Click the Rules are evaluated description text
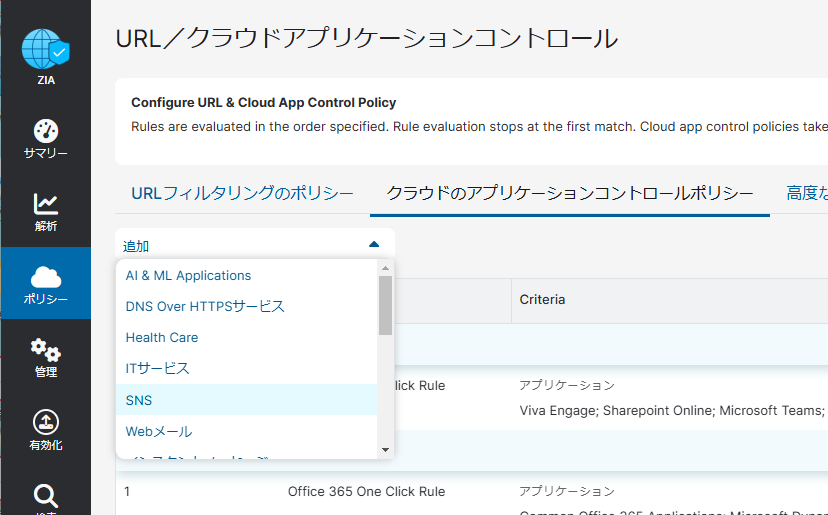828x515 pixels. pos(479,127)
